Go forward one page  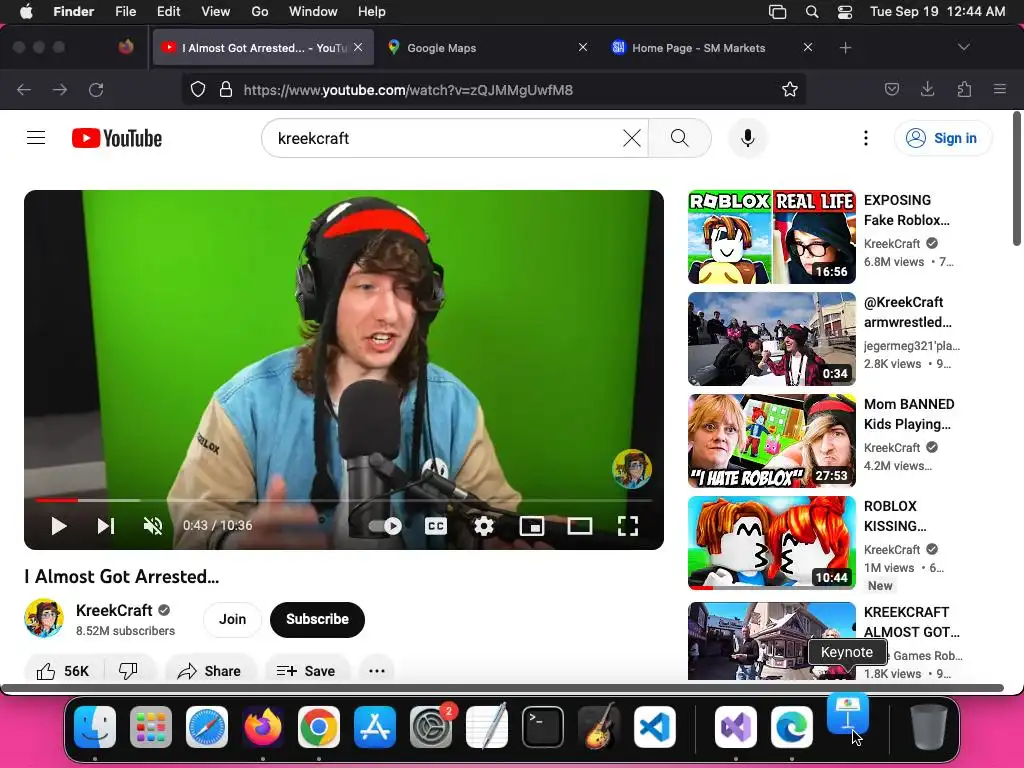coord(60,89)
